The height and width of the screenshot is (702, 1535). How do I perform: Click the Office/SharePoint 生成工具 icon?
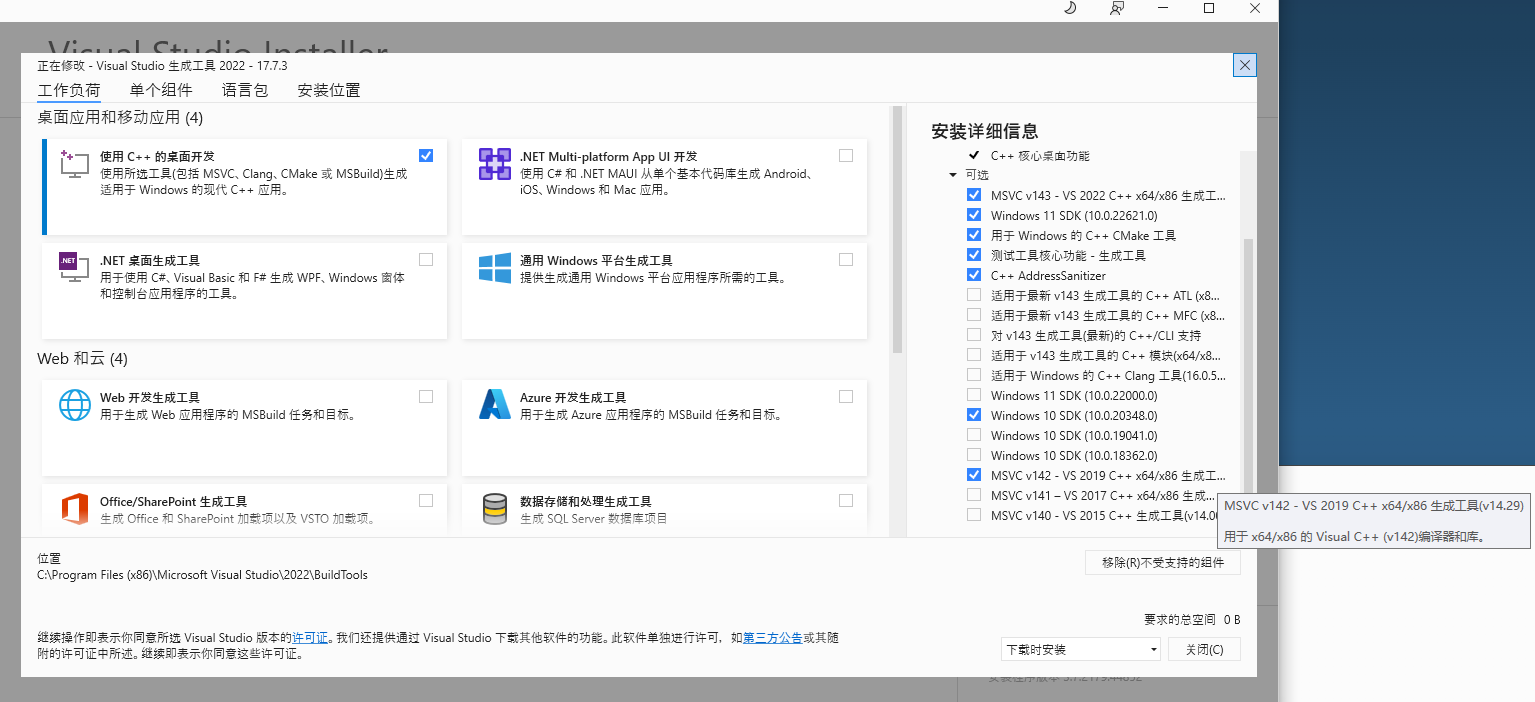click(75, 509)
